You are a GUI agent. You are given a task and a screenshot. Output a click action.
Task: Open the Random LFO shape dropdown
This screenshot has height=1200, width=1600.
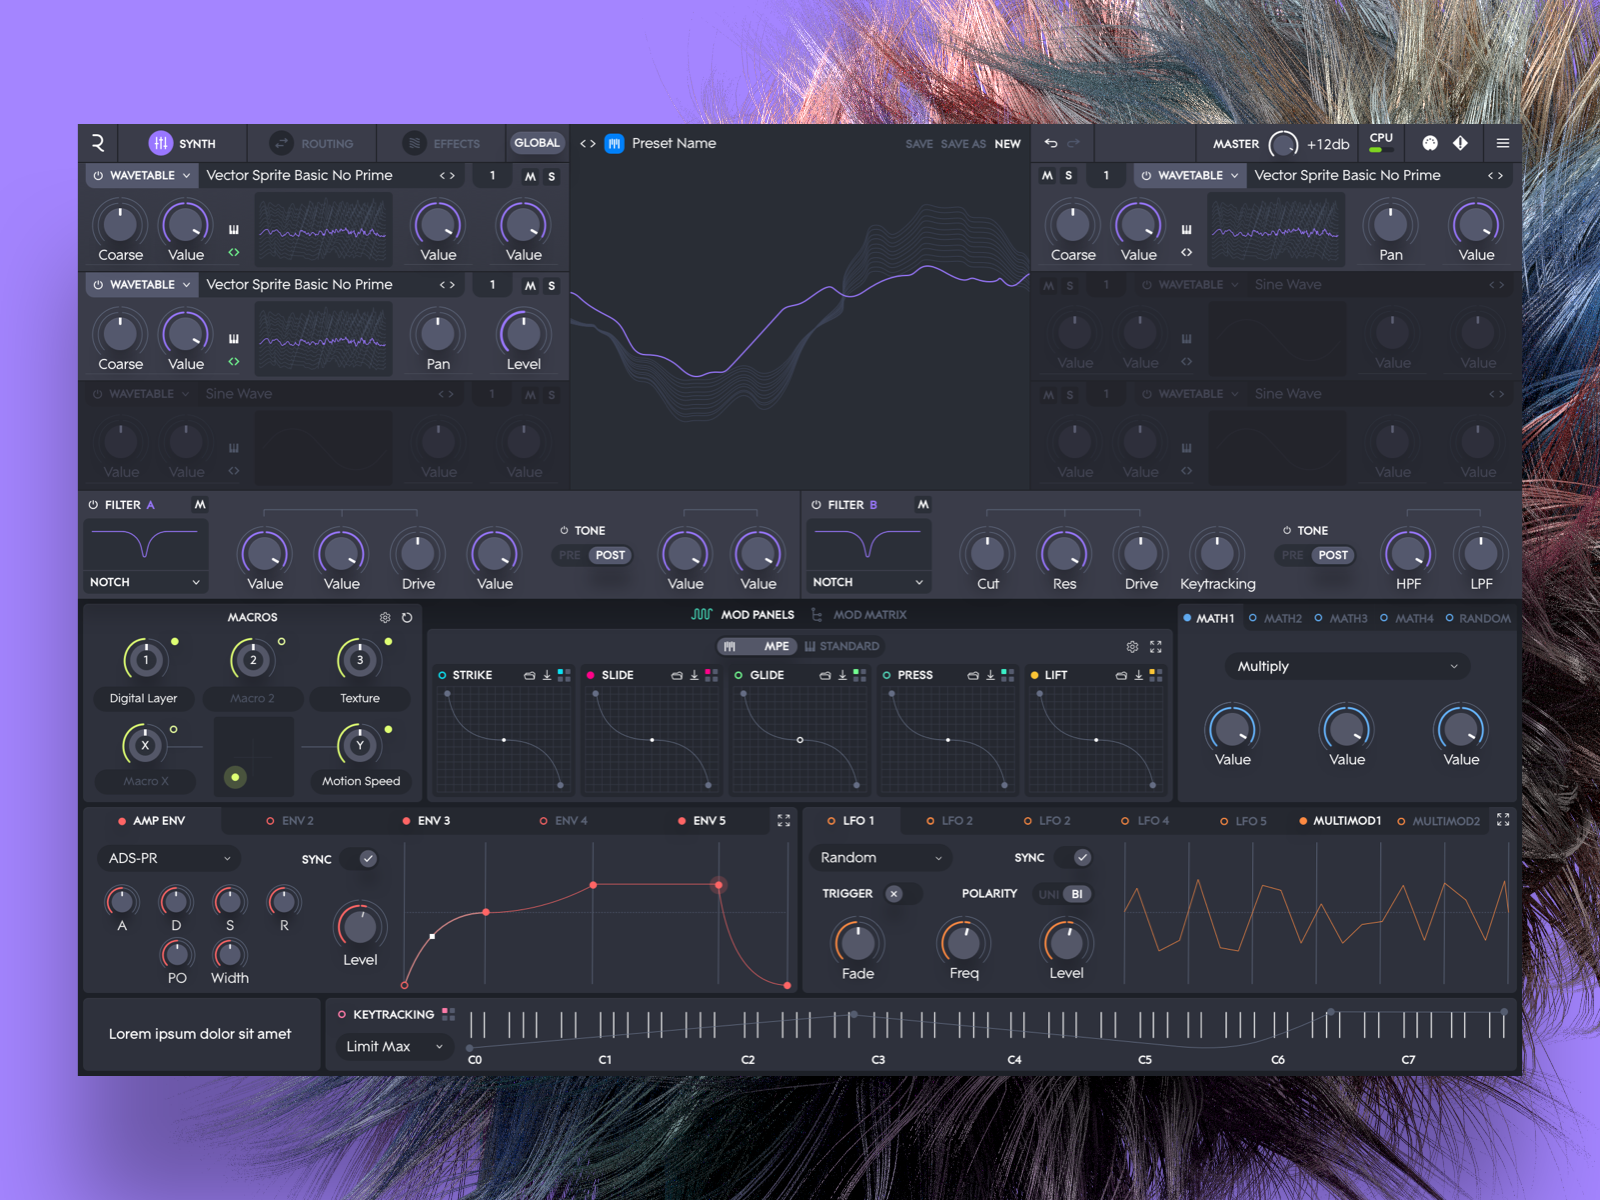pos(880,857)
